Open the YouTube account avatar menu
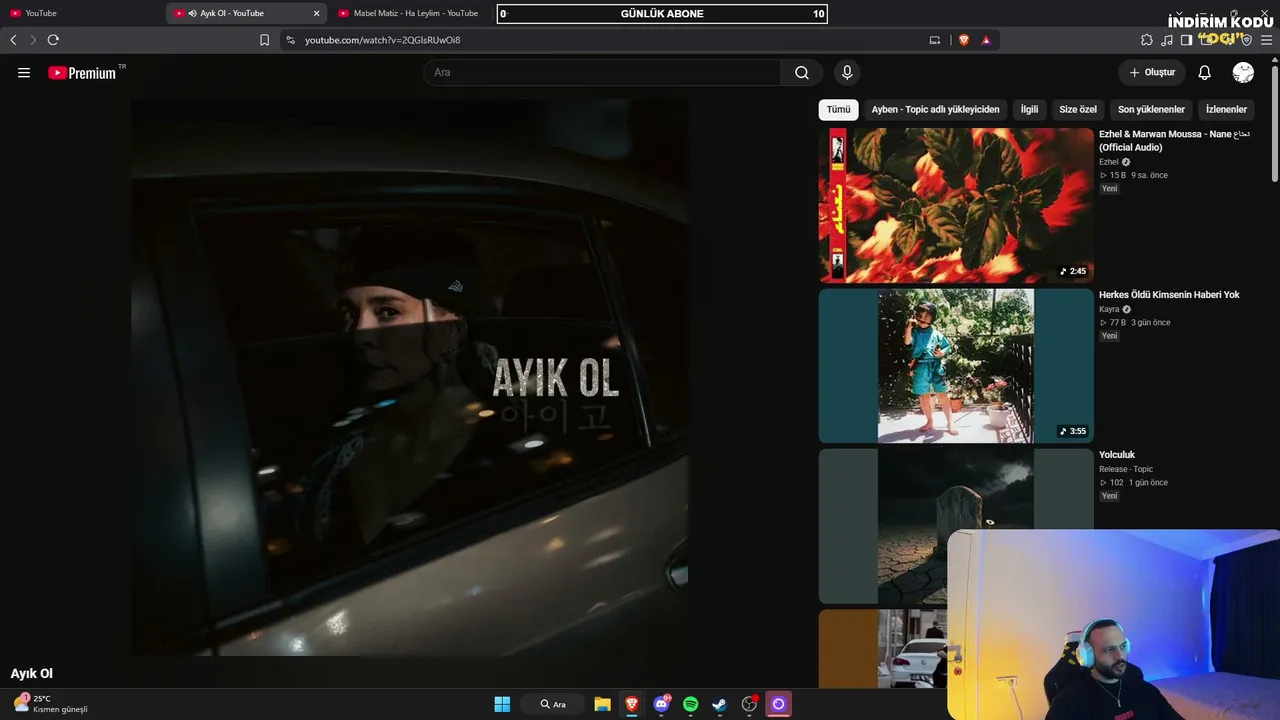The image size is (1280, 720). click(1243, 73)
